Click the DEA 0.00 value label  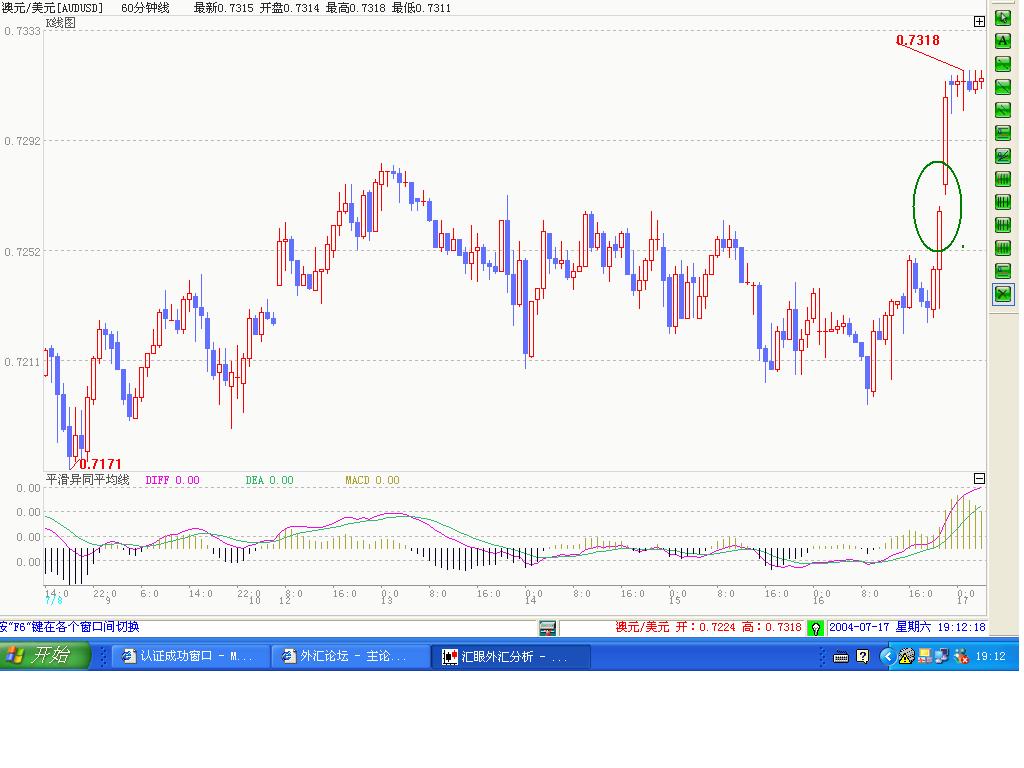(270, 480)
